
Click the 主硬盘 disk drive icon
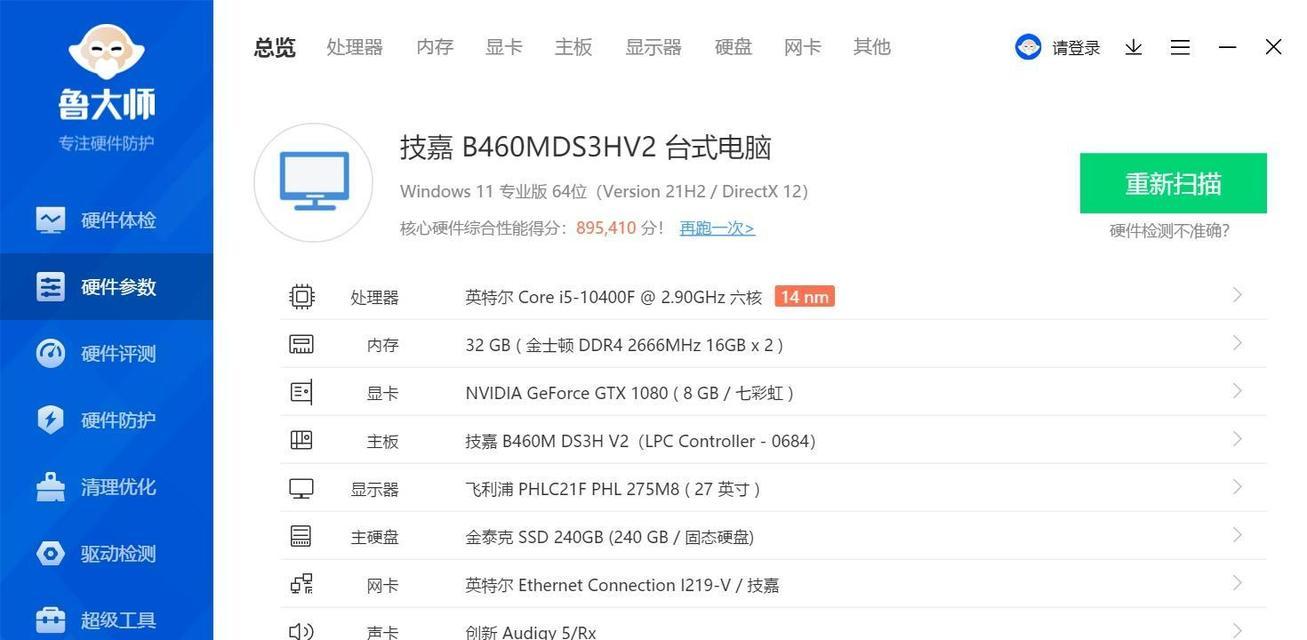(301, 537)
